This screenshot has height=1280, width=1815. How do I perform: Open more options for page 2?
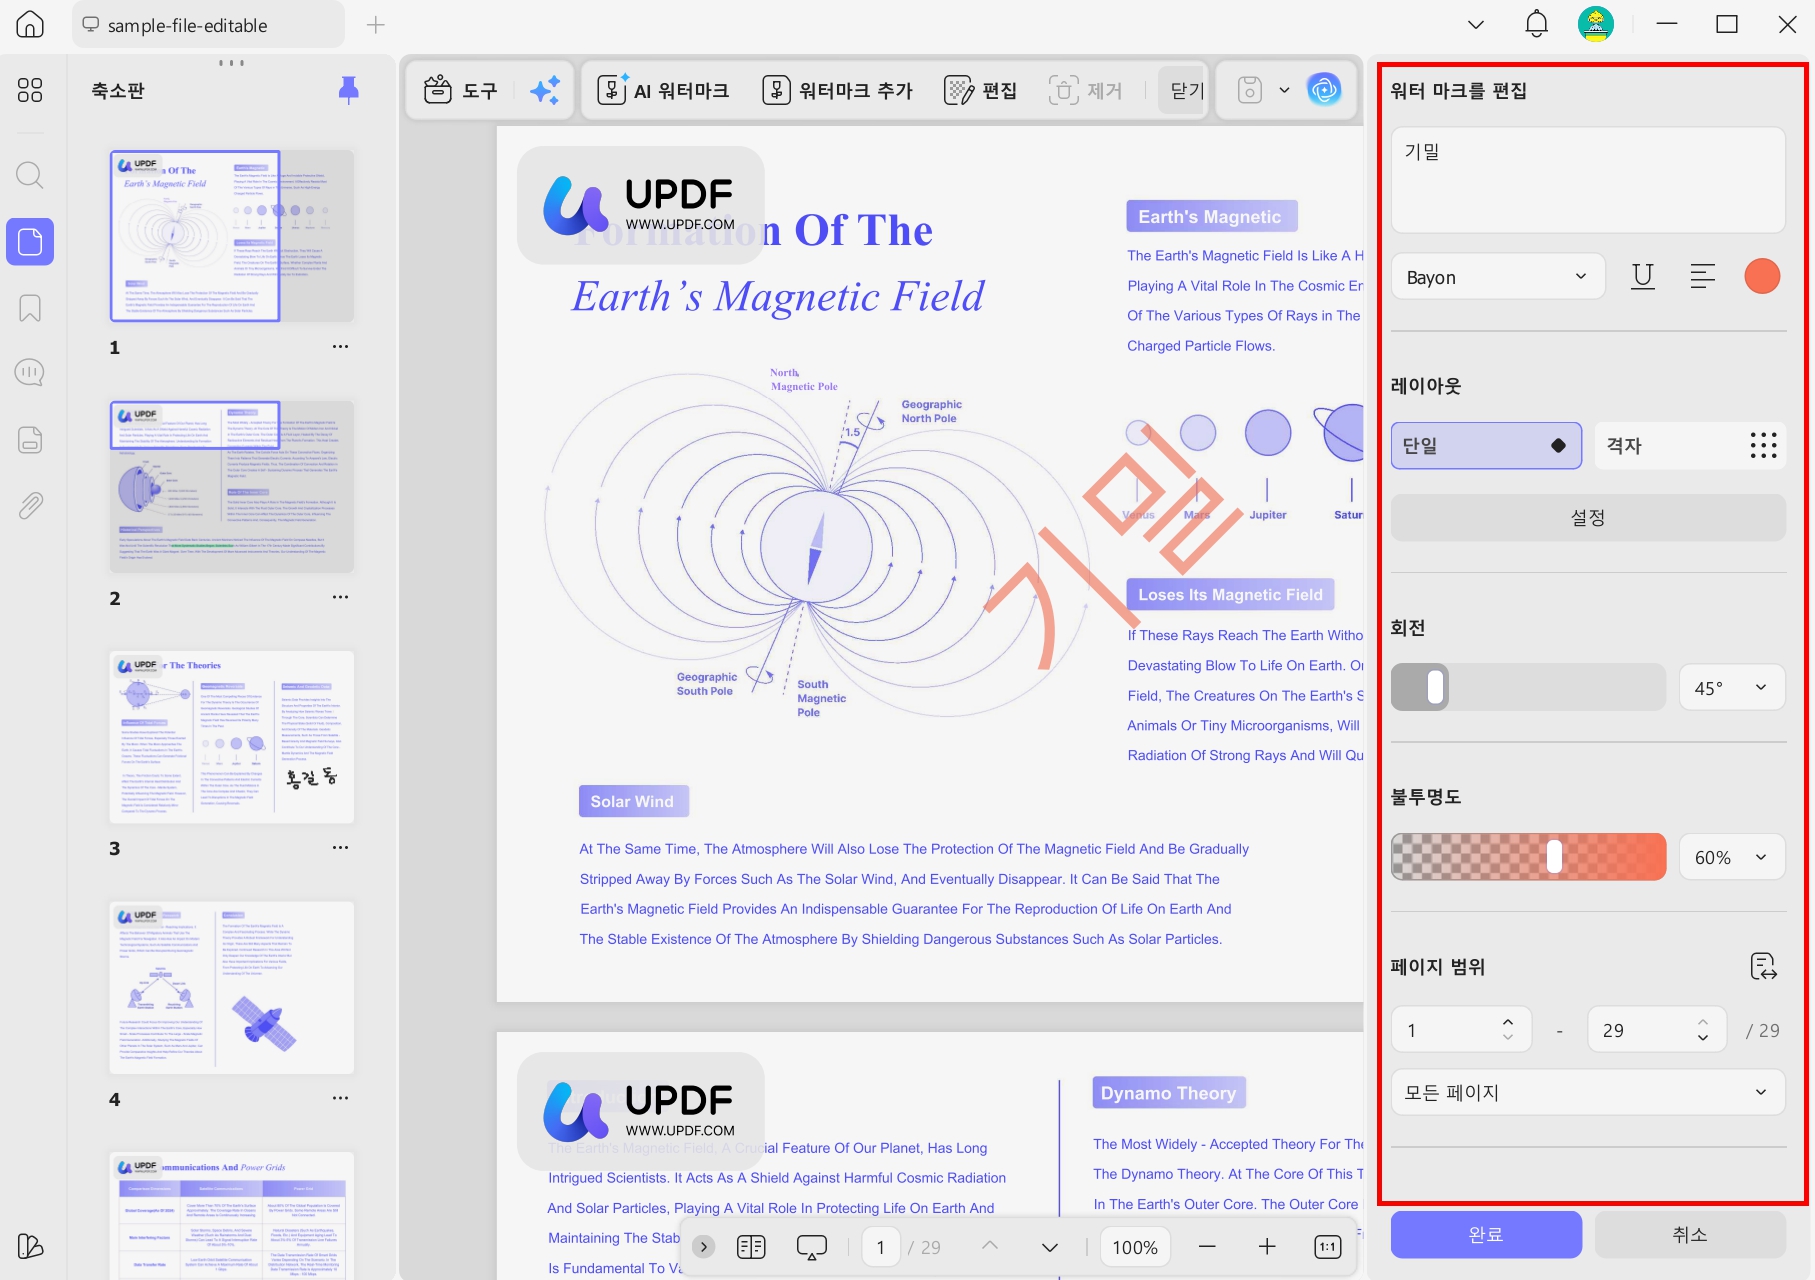click(x=340, y=597)
